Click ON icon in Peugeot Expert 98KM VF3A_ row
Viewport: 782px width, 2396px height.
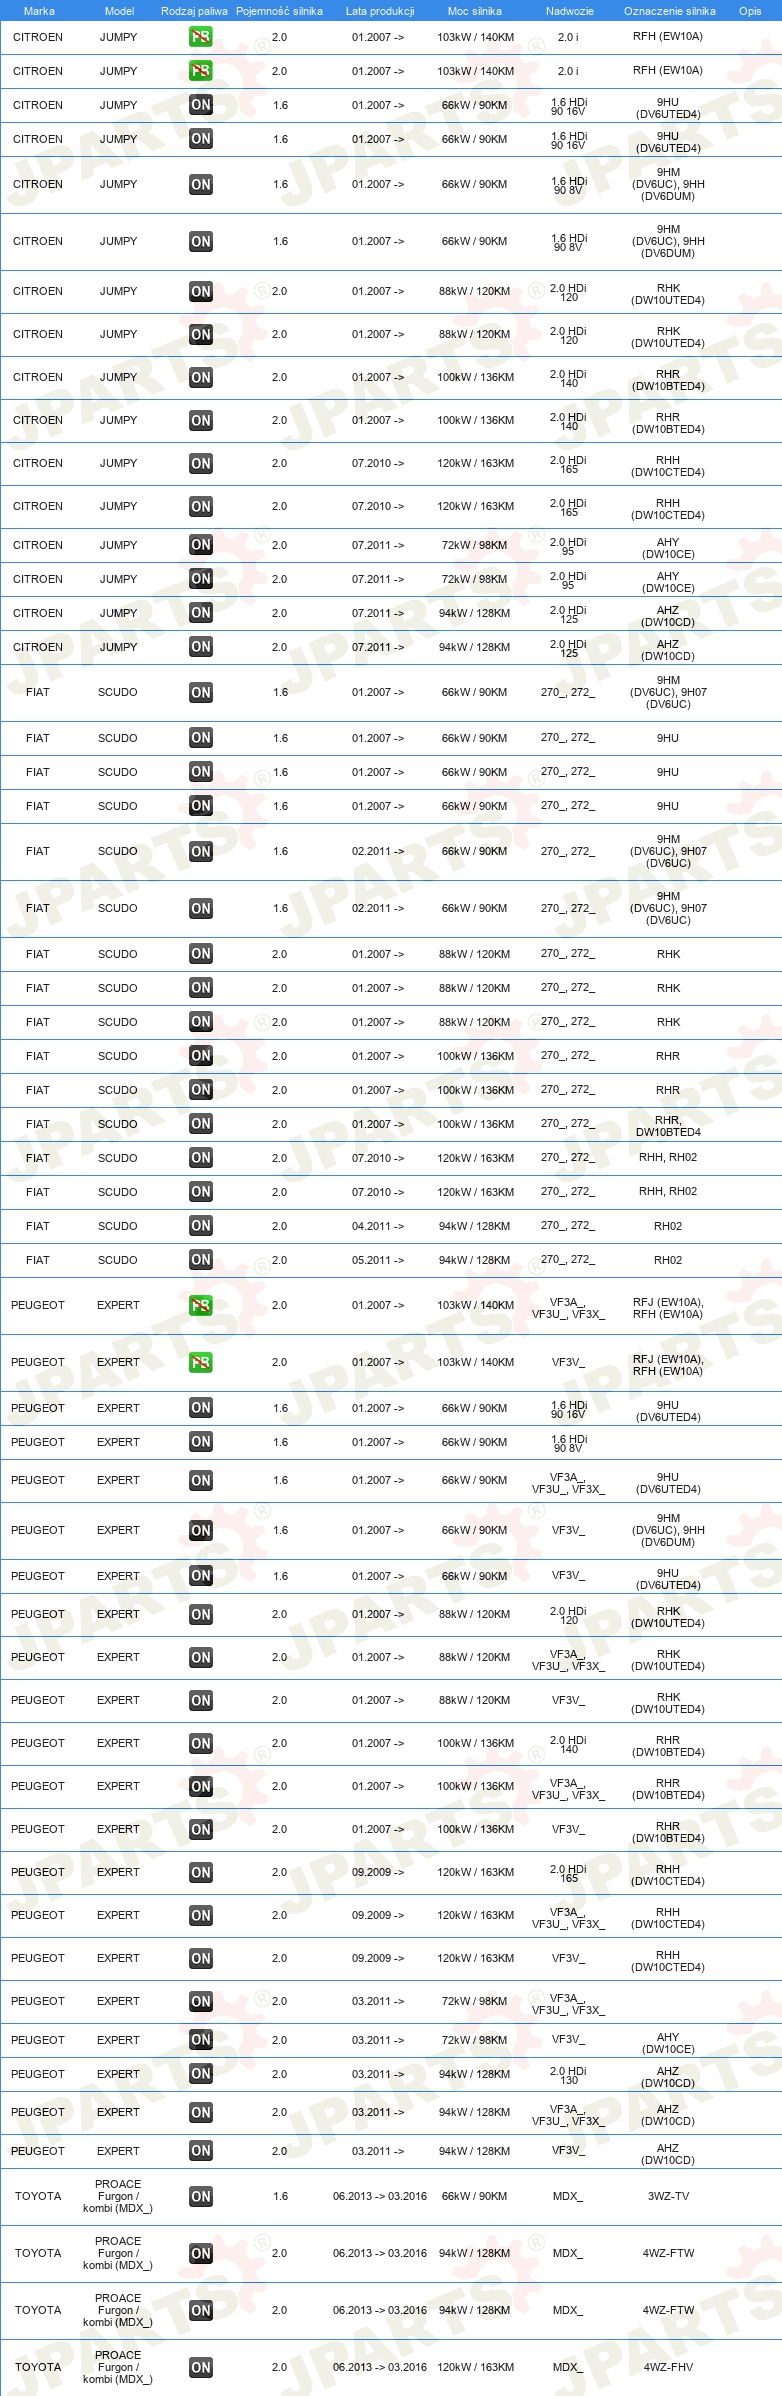coord(201,2002)
